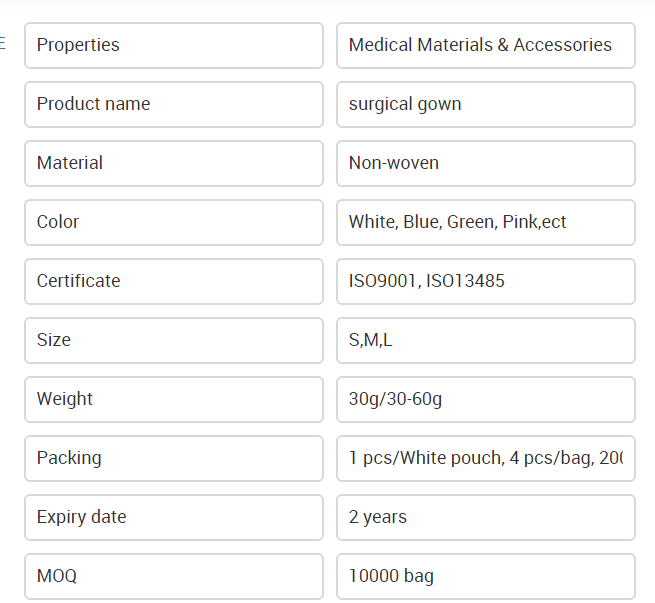Click the Product name label box
655x603 pixels.
click(174, 104)
